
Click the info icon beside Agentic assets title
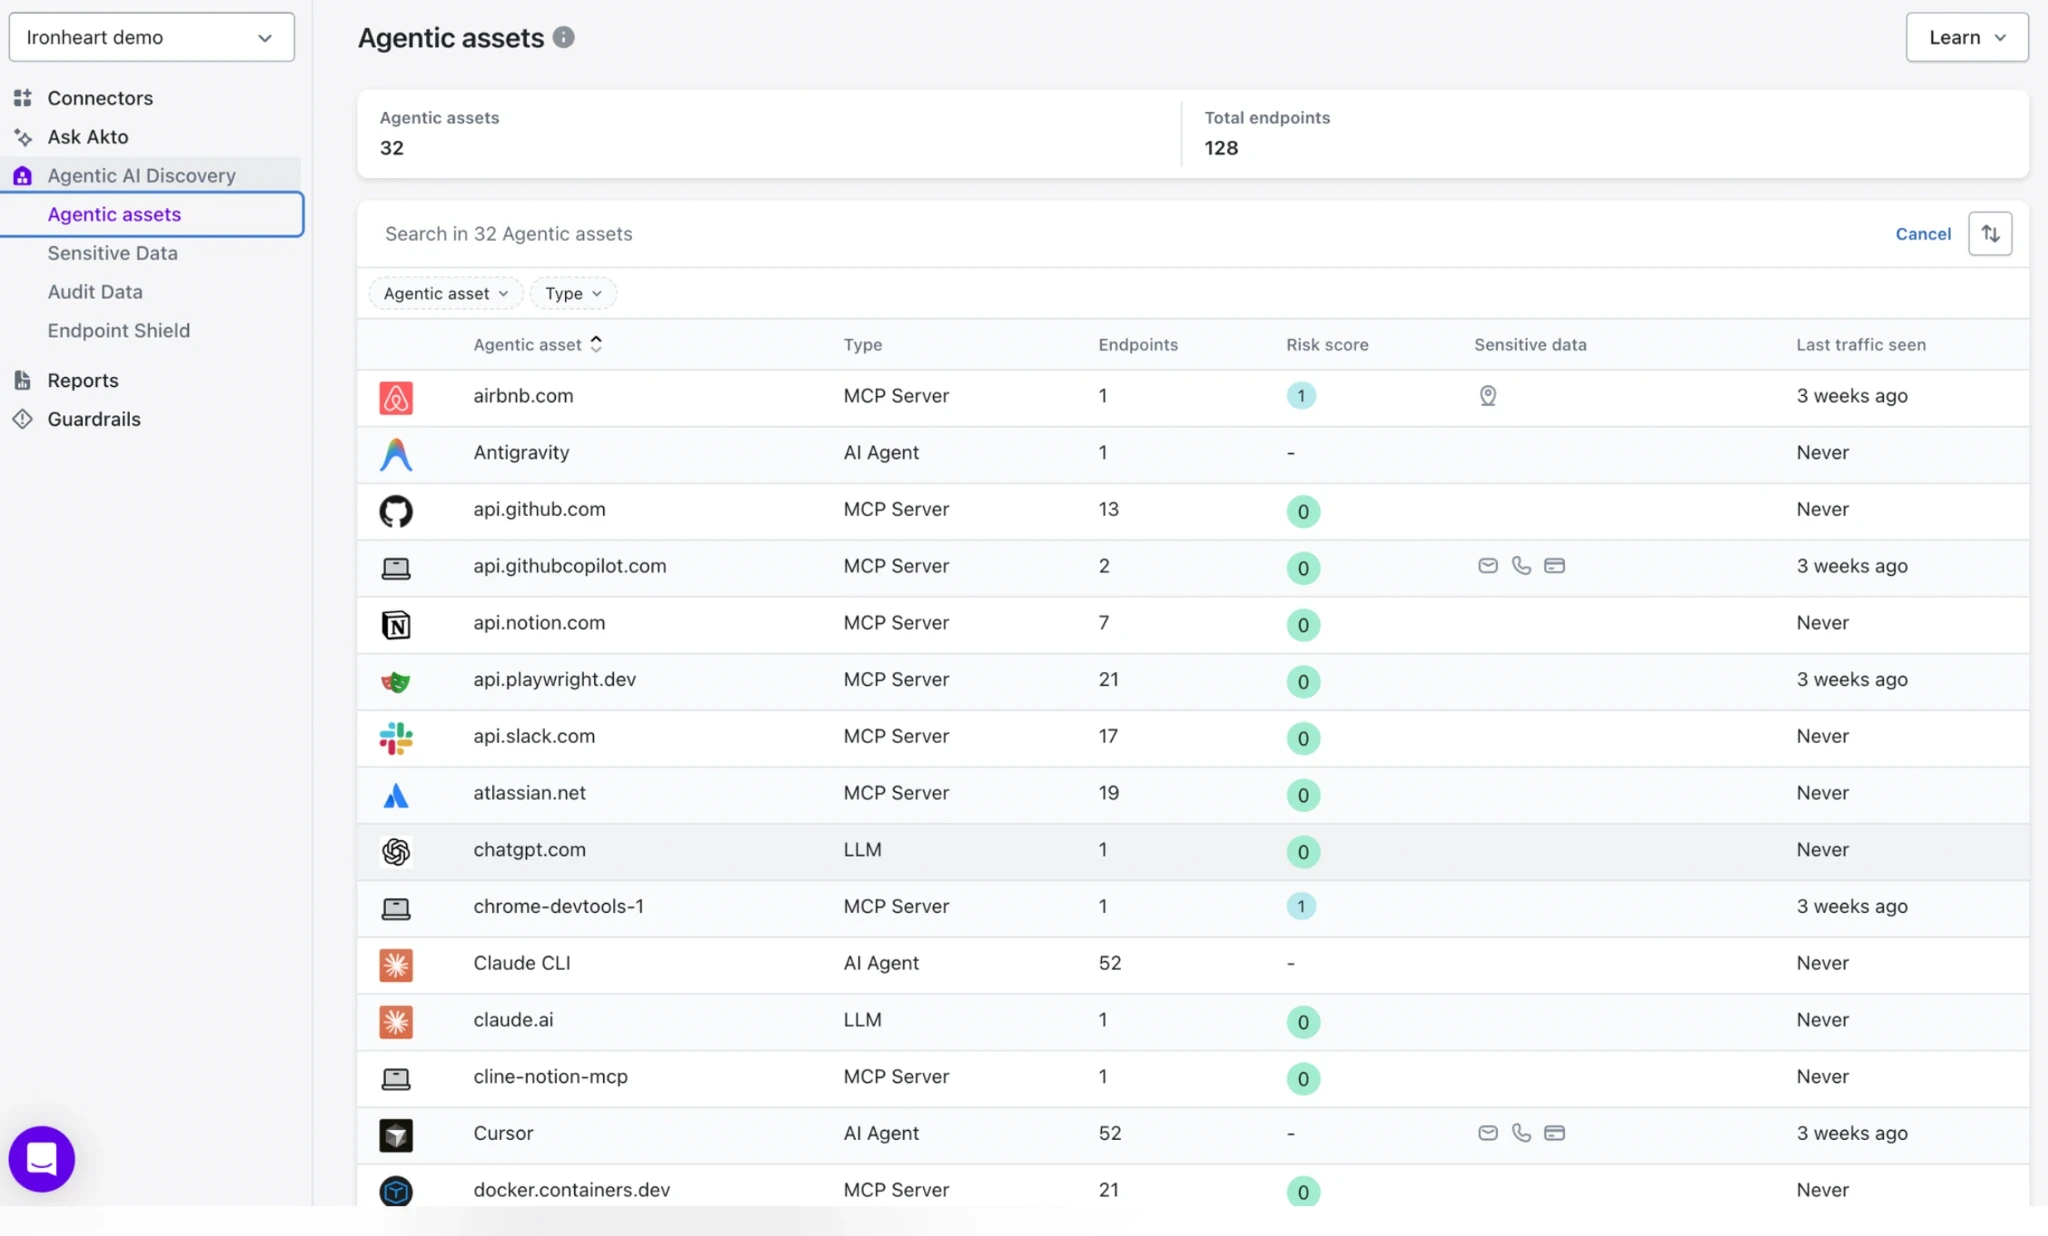[564, 37]
